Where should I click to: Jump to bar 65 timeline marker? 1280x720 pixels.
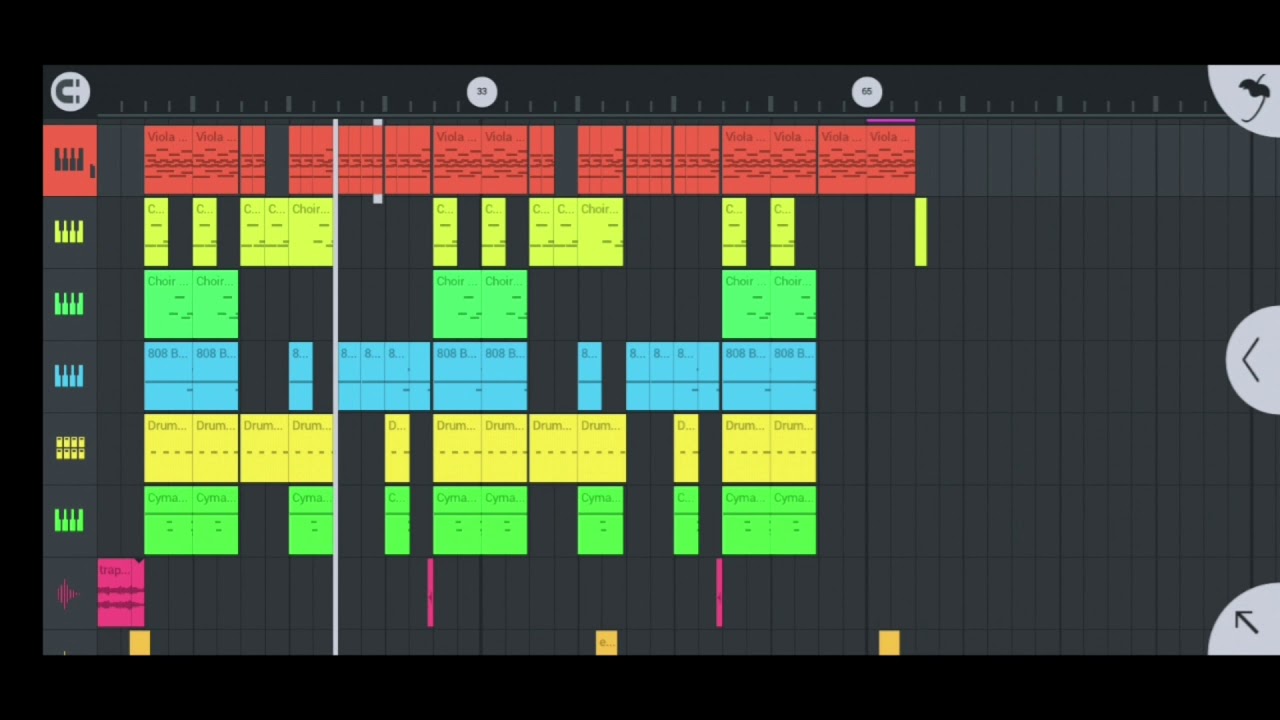867,92
